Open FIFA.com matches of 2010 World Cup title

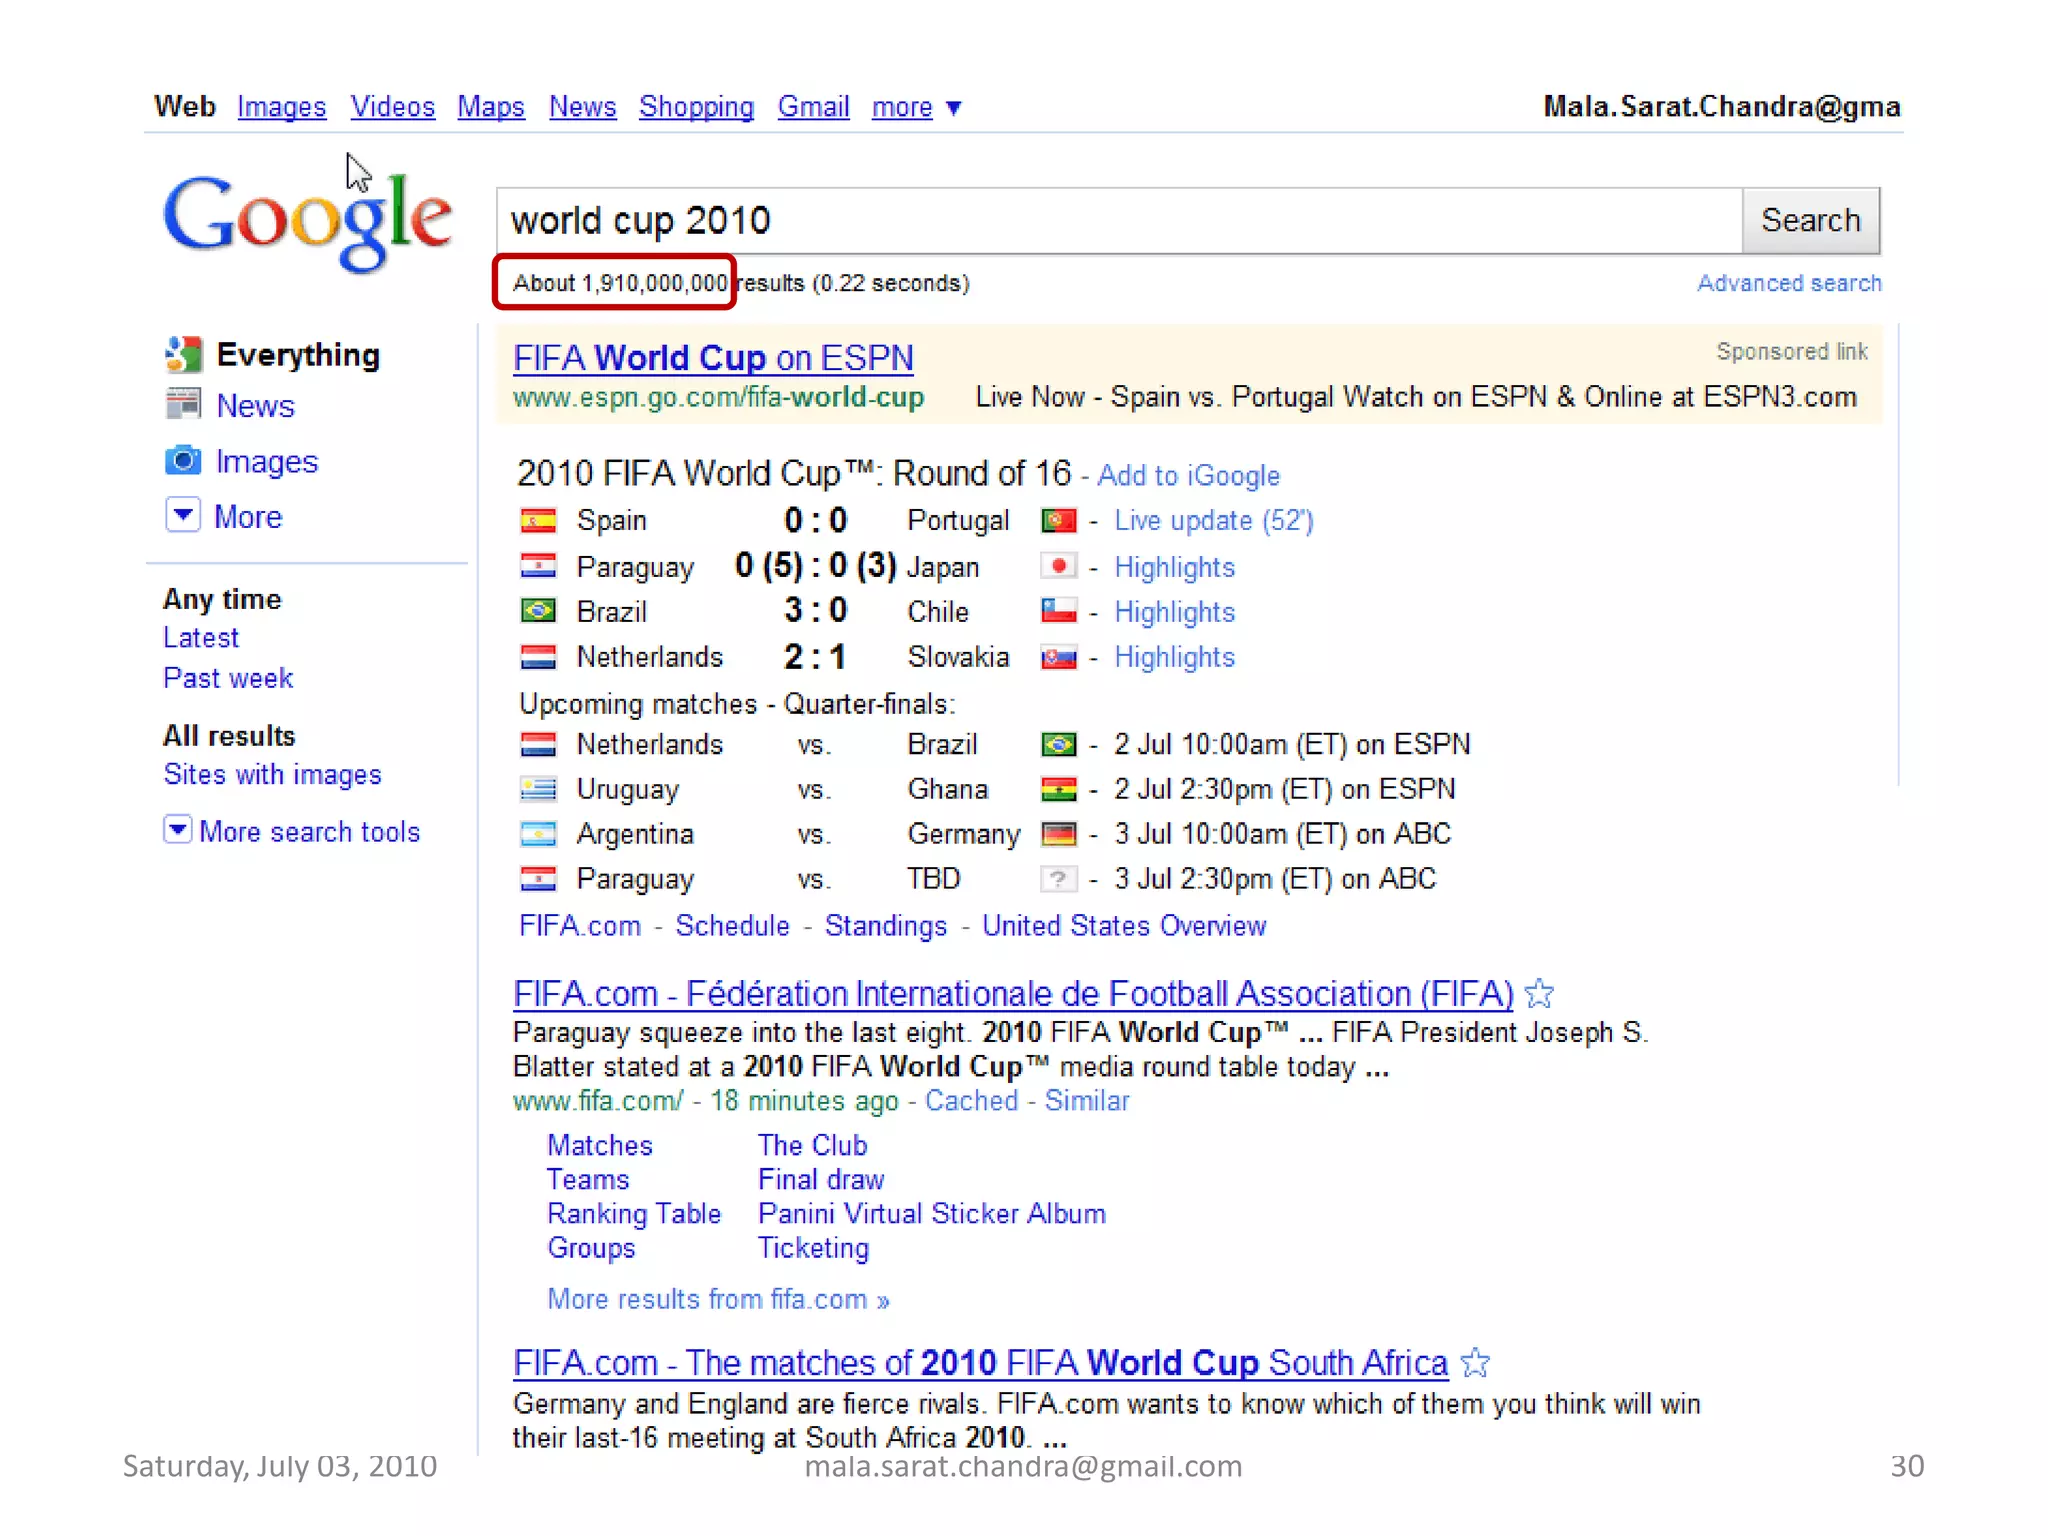[x=980, y=1363]
